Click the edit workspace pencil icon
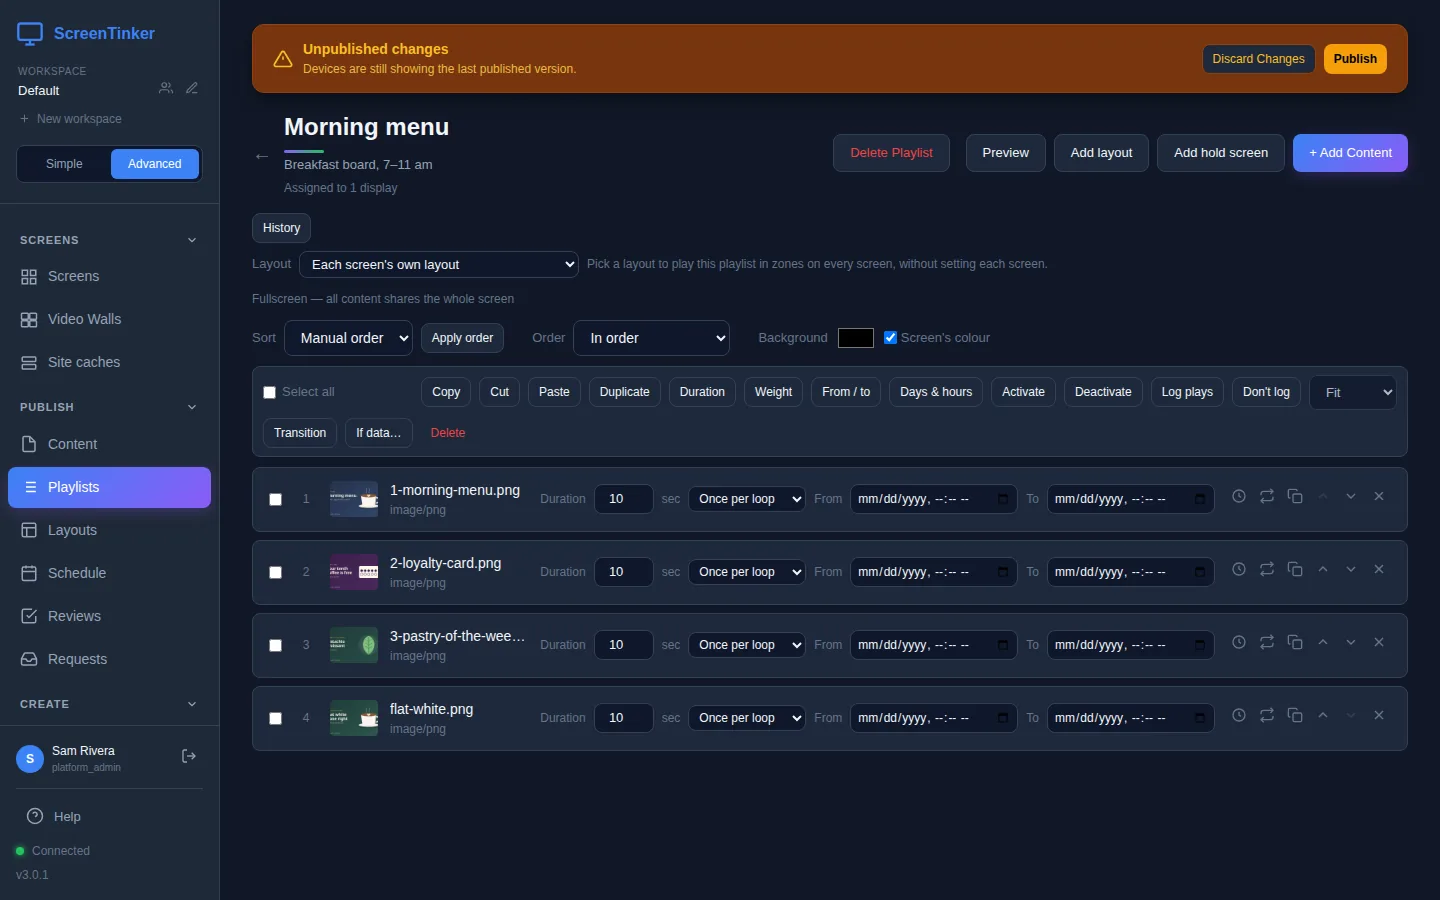1440x900 pixels. pyautogui.click(x=192, y=89)
